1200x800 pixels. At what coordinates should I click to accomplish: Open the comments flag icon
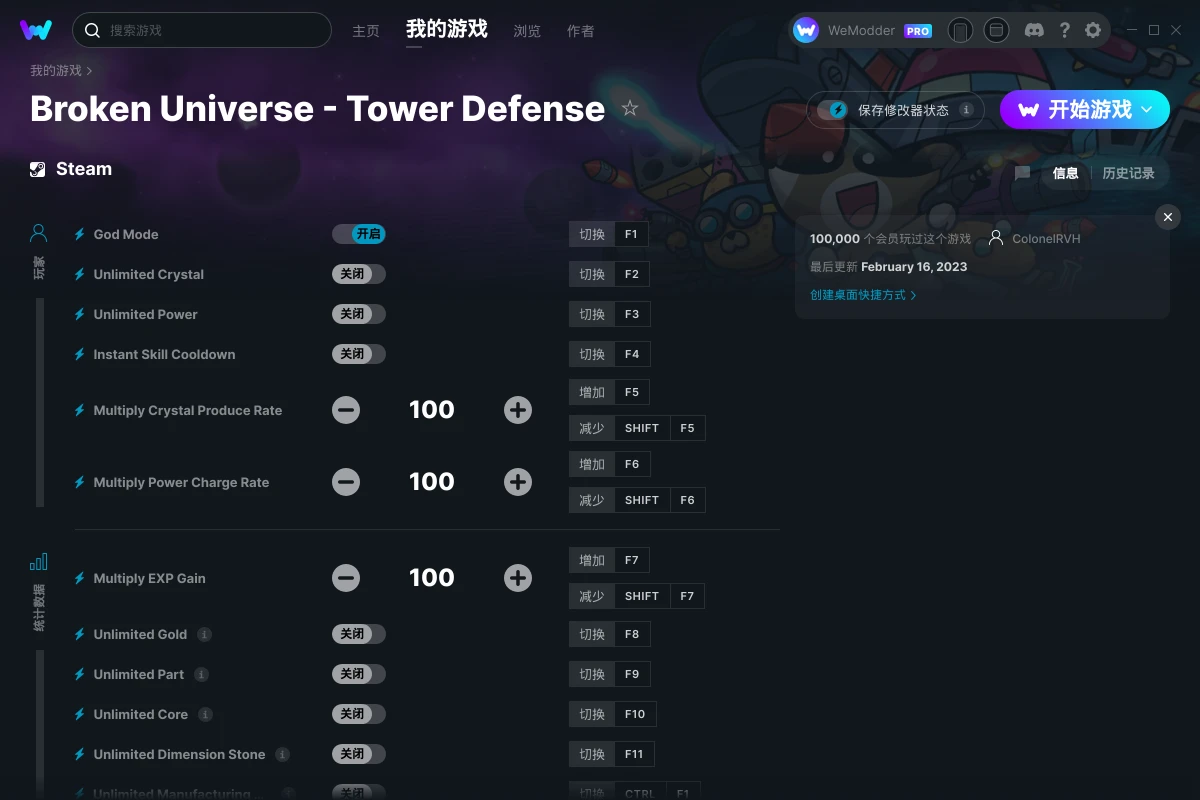(x=1022, y=173)
